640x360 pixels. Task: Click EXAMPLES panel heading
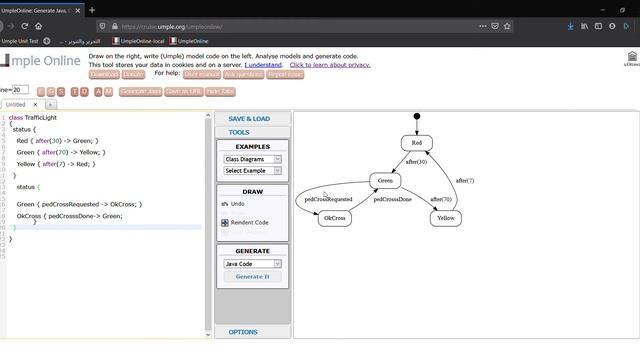pos(253,147)
